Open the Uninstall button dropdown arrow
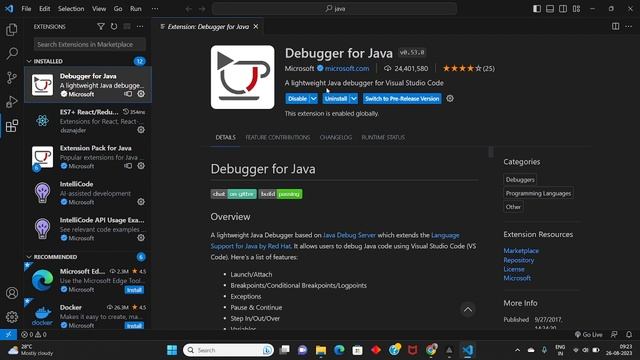The width and height of the screenshot is (640, 360). point(354,98)
